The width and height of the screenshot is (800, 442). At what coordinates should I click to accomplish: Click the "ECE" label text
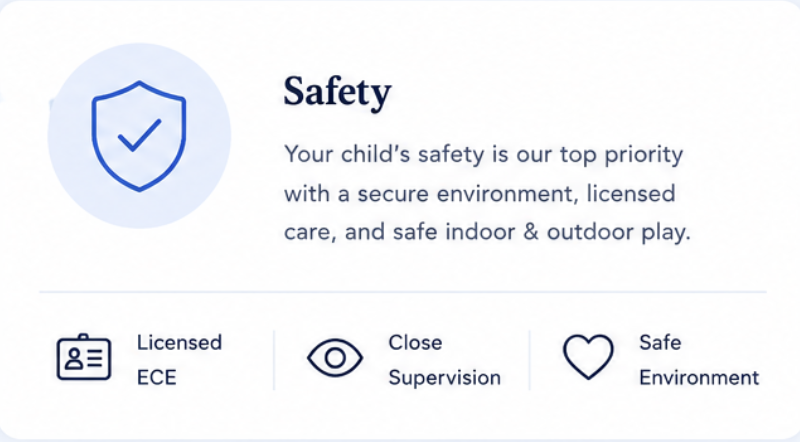click(x=157, y=378)
